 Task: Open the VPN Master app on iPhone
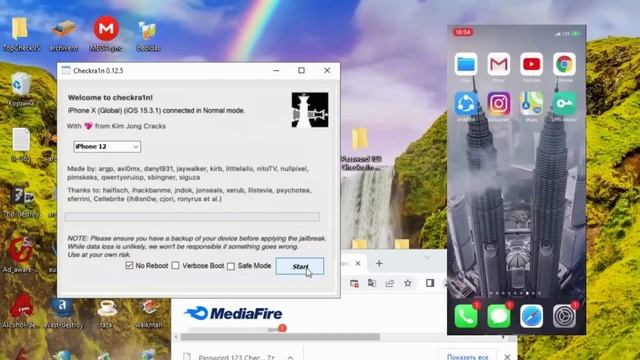[564, 103]
